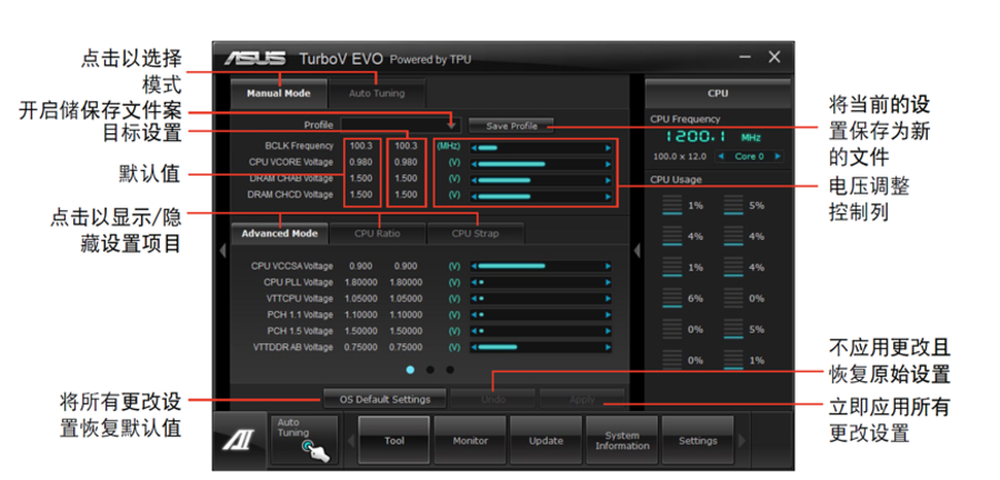Image resolution: width=1000 pixels, height=480 pixels.
Task: Restore OS Default Settings
Action: pyautogui.click(x=385, y=400)
